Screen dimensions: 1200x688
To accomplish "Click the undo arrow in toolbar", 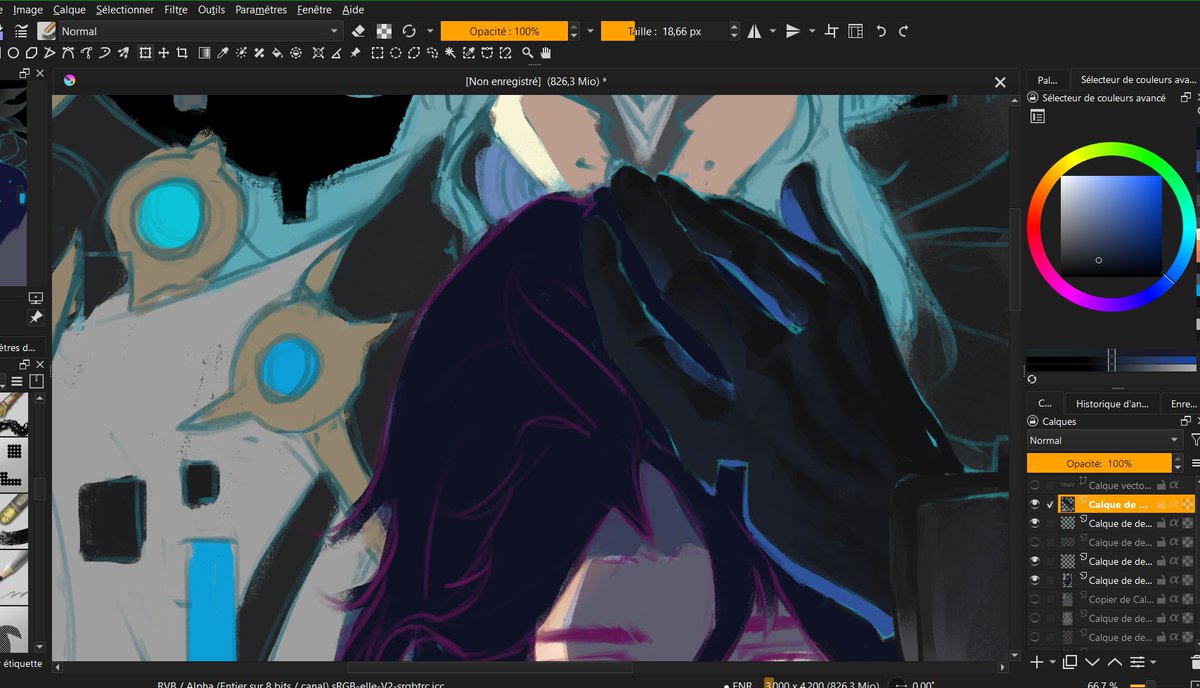I will tap(881, 31).
